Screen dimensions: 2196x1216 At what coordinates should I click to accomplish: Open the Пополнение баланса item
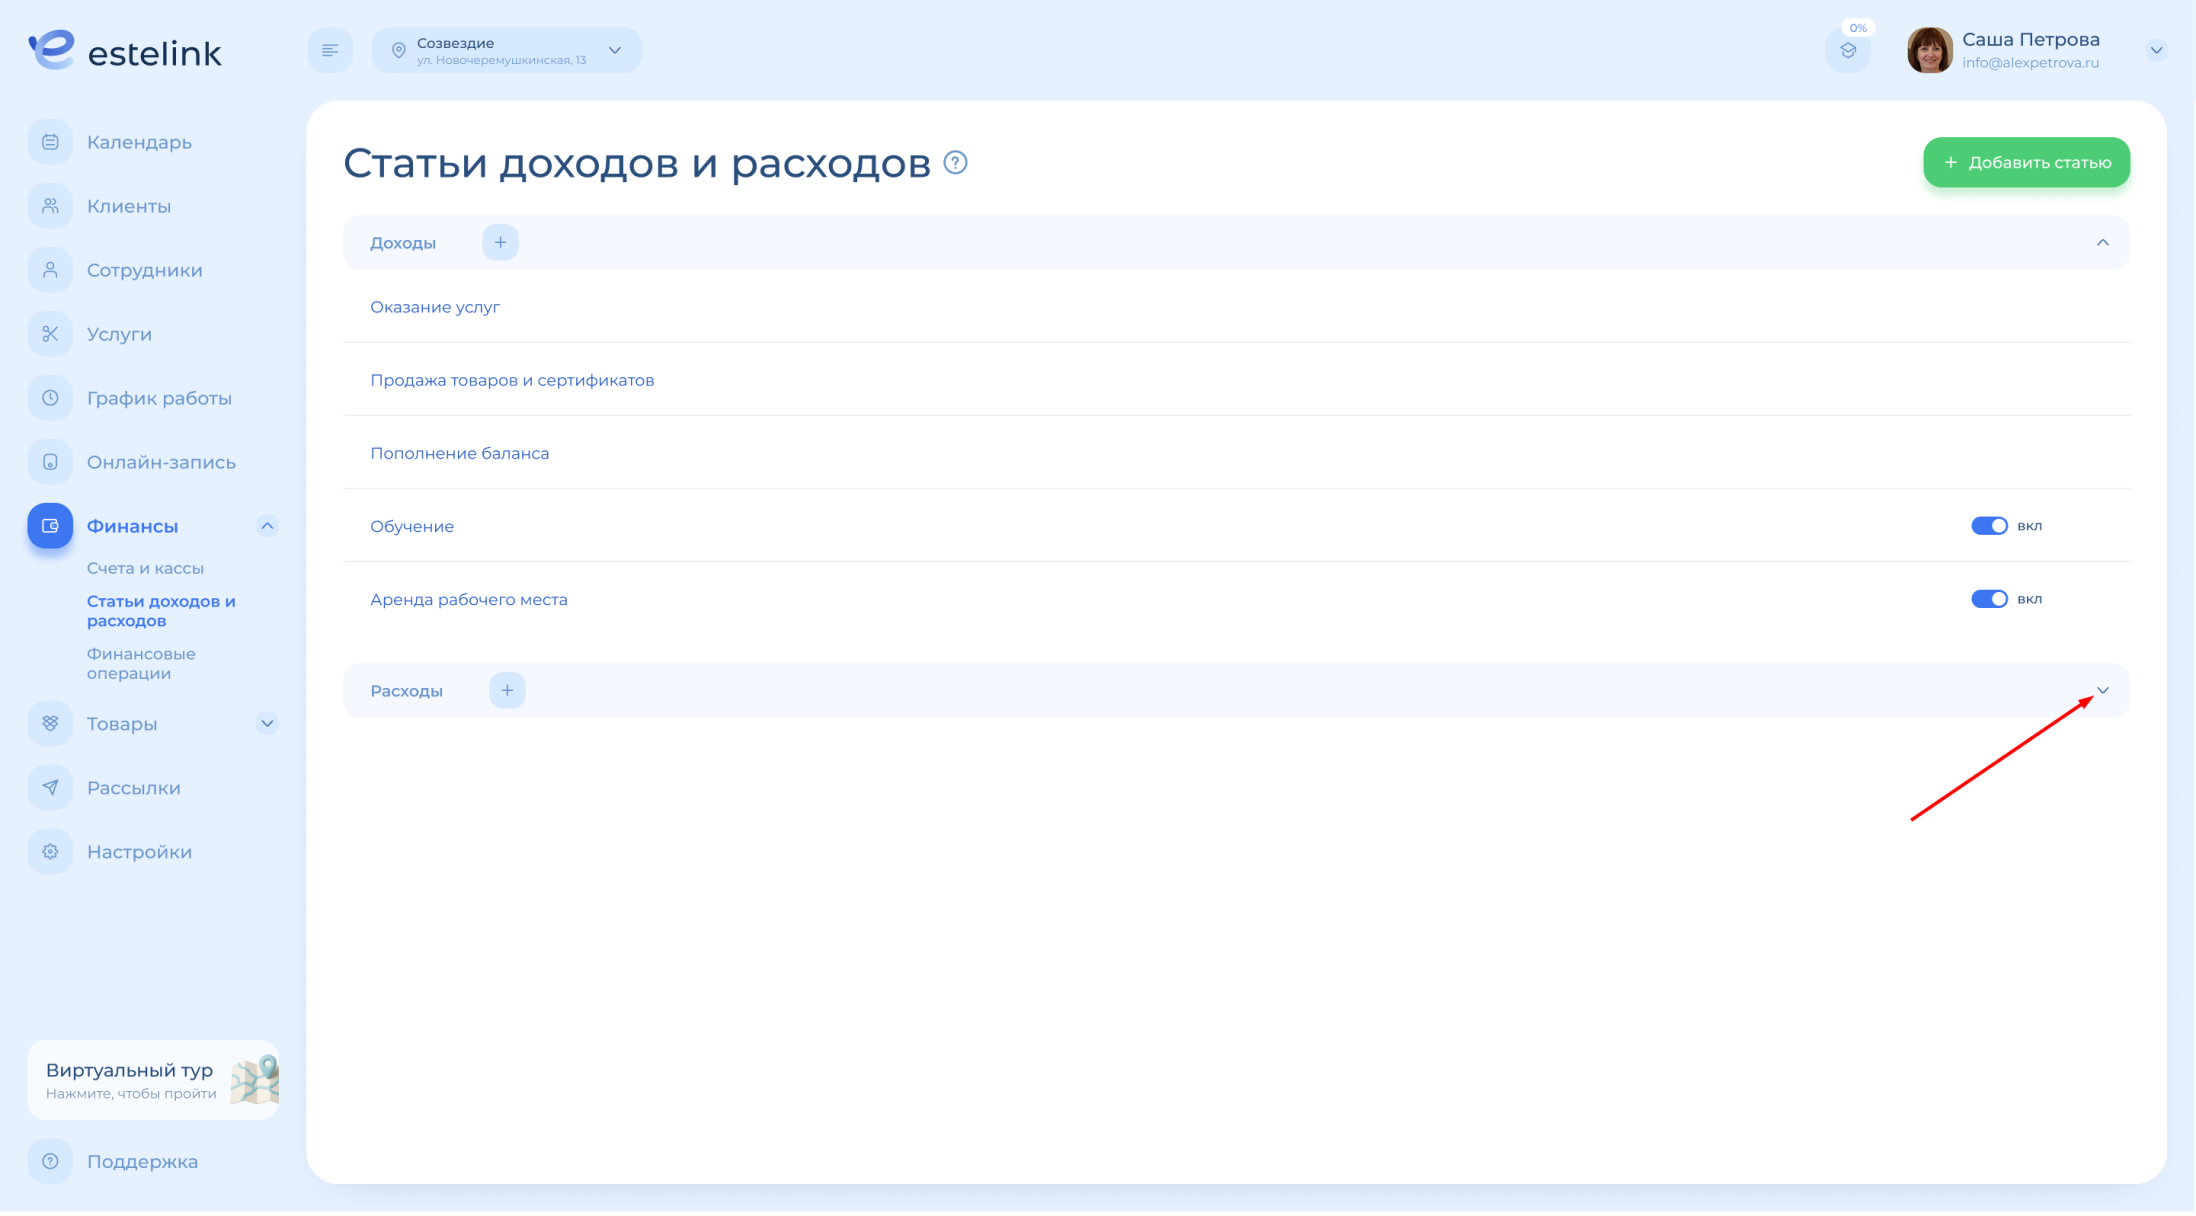pyautogui.click(x=459, y=453)
